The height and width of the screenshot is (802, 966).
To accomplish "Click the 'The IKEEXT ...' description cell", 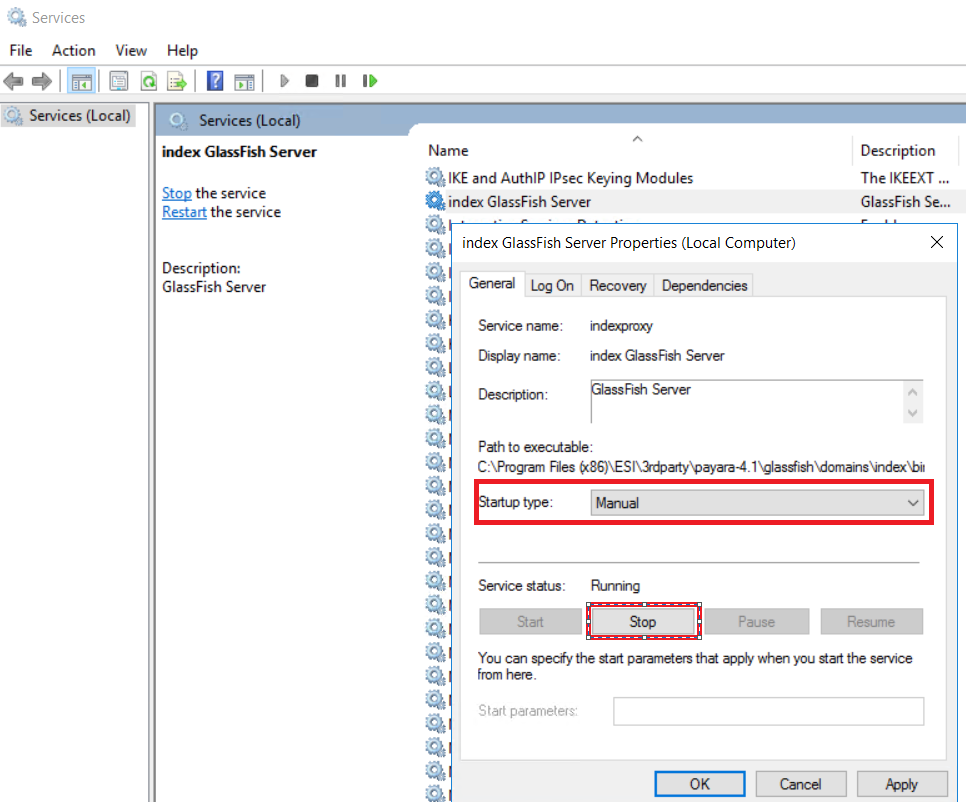I will pos(904,178).
